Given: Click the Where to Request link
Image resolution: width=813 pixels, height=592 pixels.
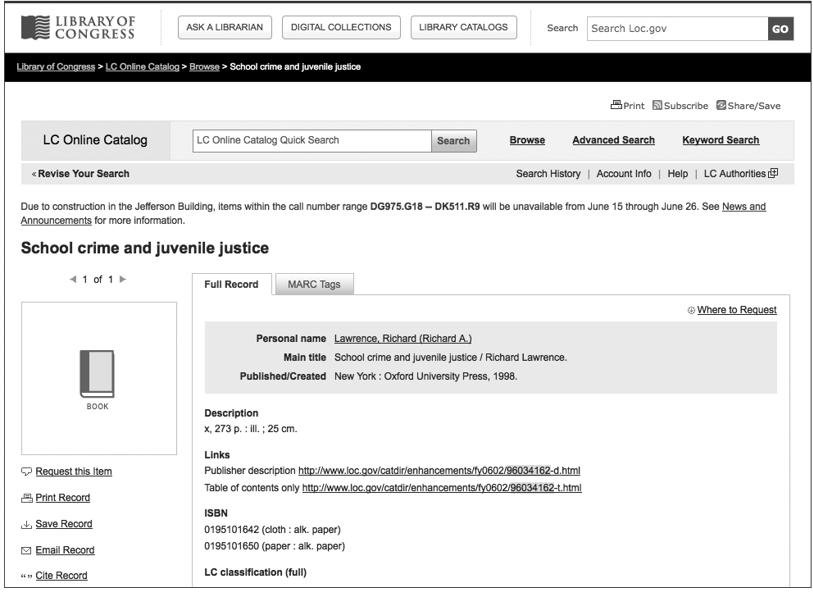Looking at the screenshot, I should [x=737, y=309].
